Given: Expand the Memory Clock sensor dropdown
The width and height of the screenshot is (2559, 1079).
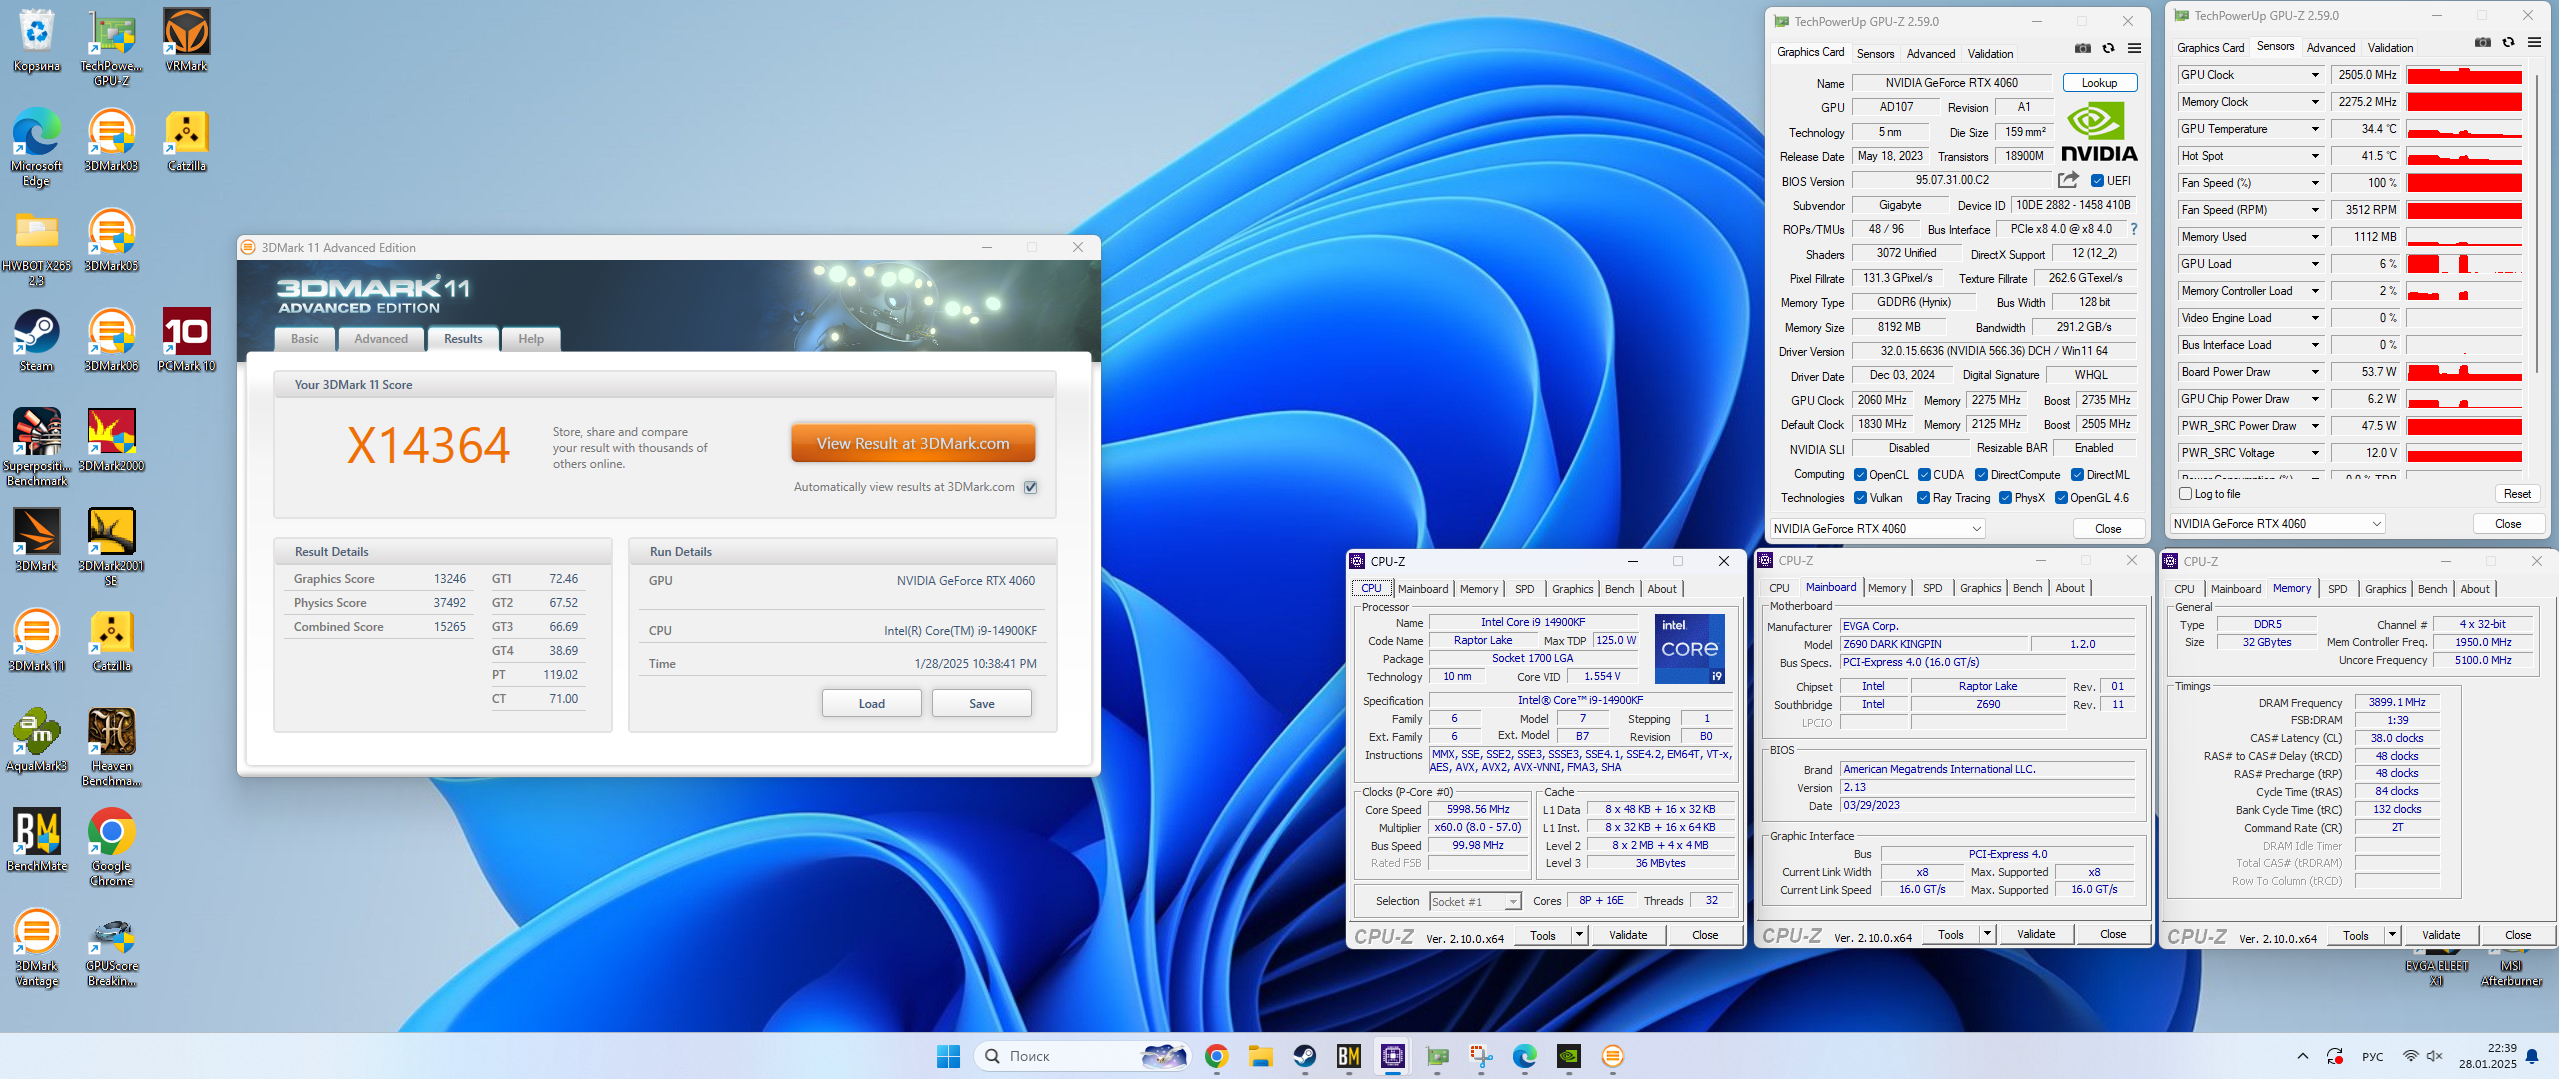Looking at the screenshot, I should coord(2315,102).
